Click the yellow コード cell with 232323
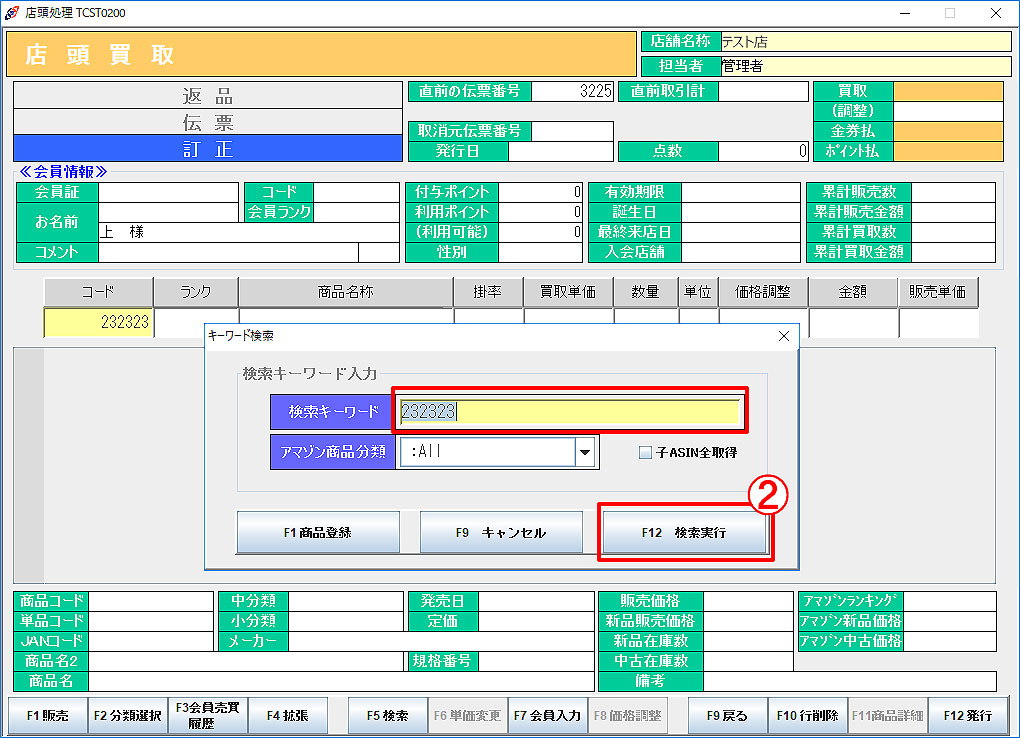This screenshot has height=738, width=1020. point(98,323)
